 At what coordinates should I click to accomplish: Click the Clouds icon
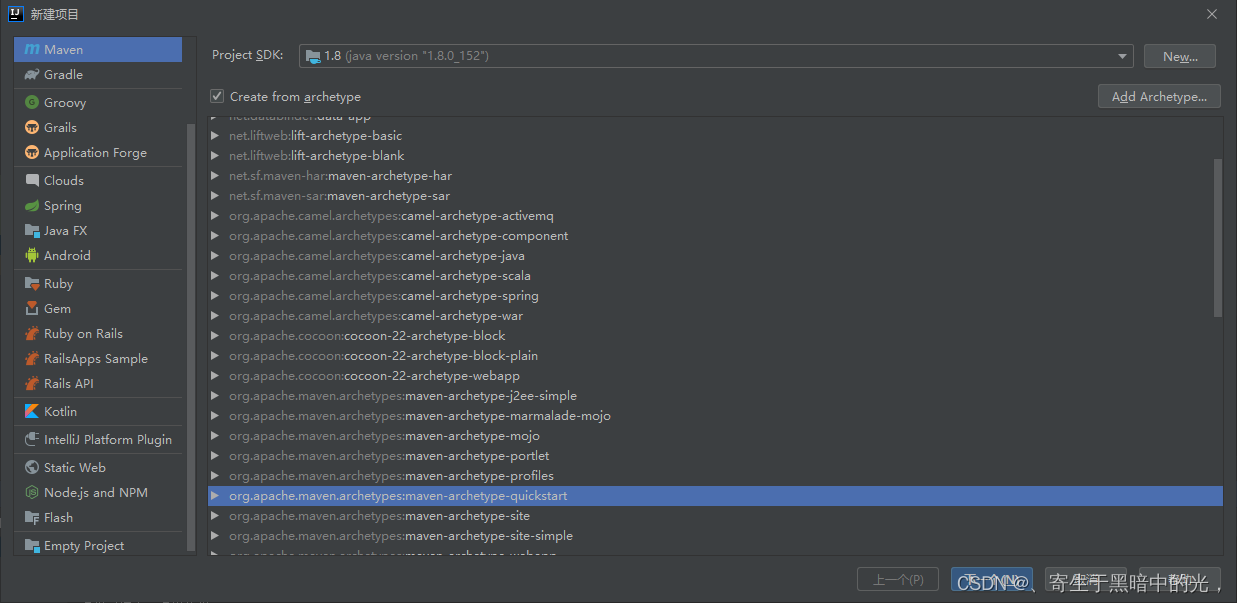[32, 180]
